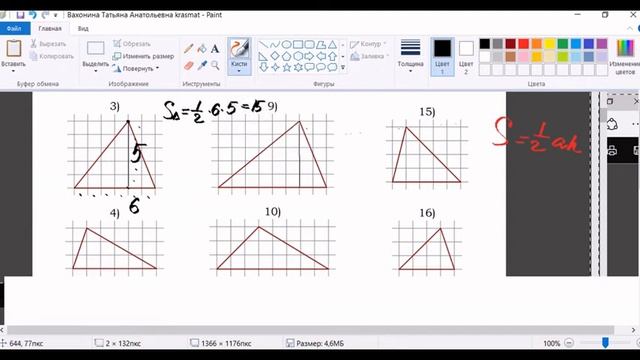Click status text 1366 × 1176пкс
This screenshot has height=360, width=640.
[226, 343]
